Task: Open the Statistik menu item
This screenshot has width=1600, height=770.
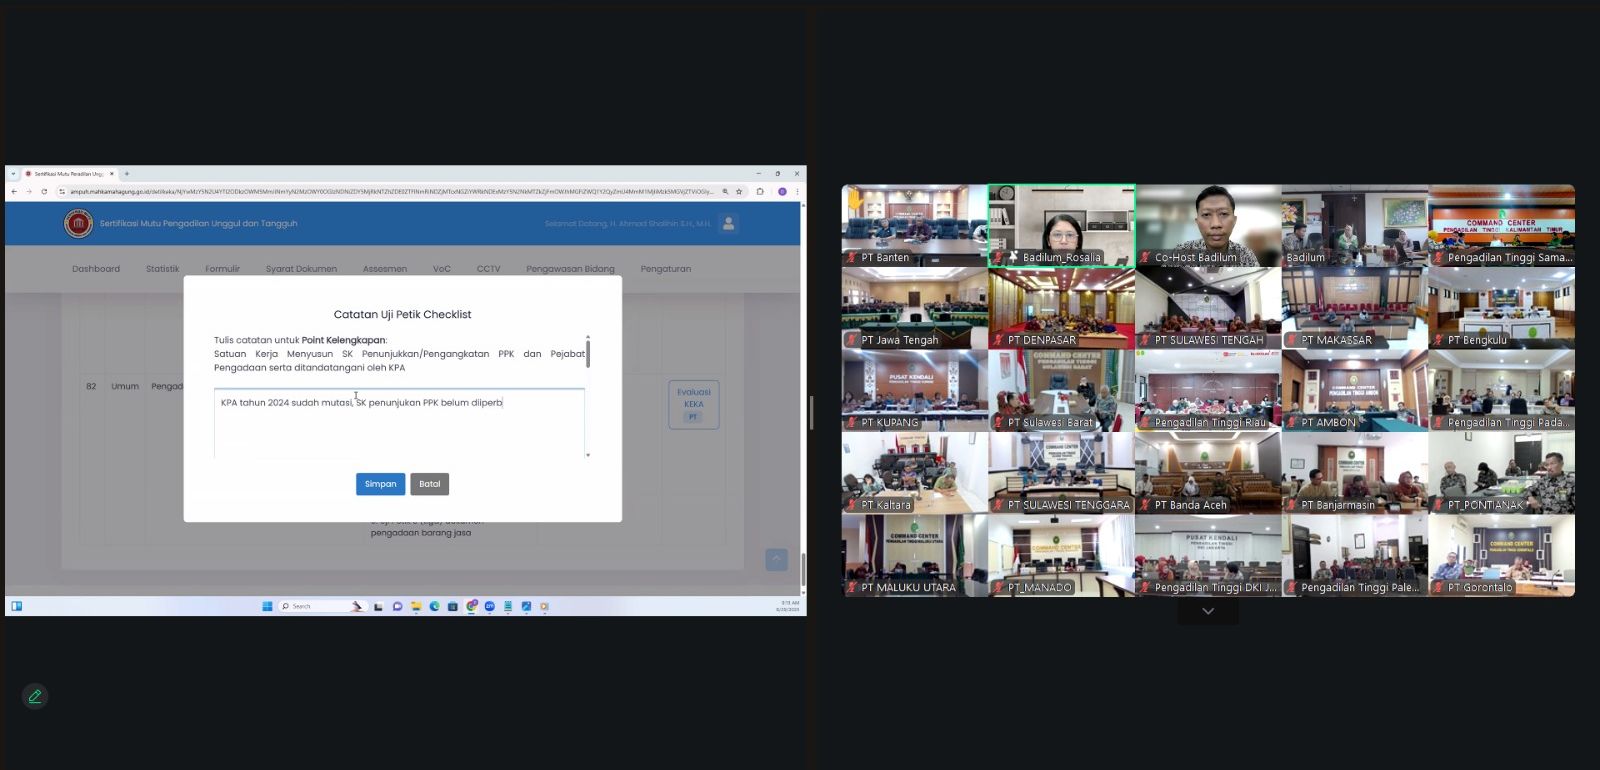Action: click(163, 269)
